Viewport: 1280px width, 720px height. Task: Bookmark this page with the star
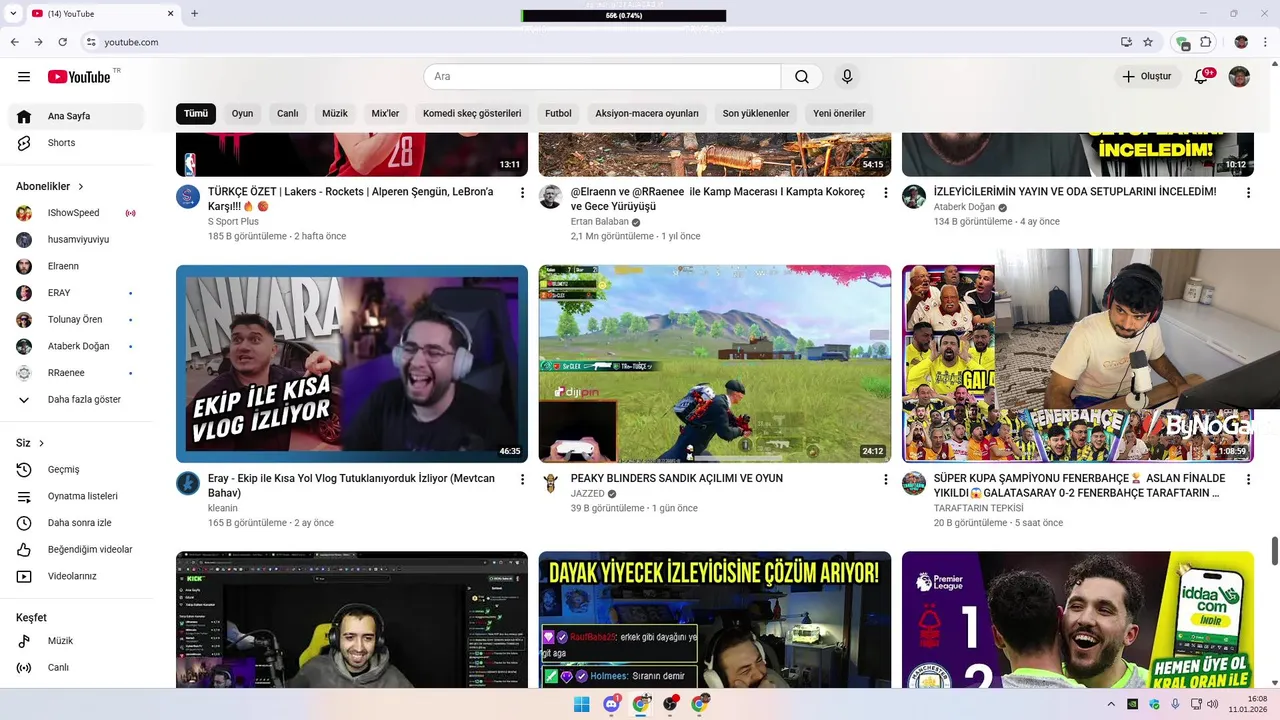click(1148, 42)
